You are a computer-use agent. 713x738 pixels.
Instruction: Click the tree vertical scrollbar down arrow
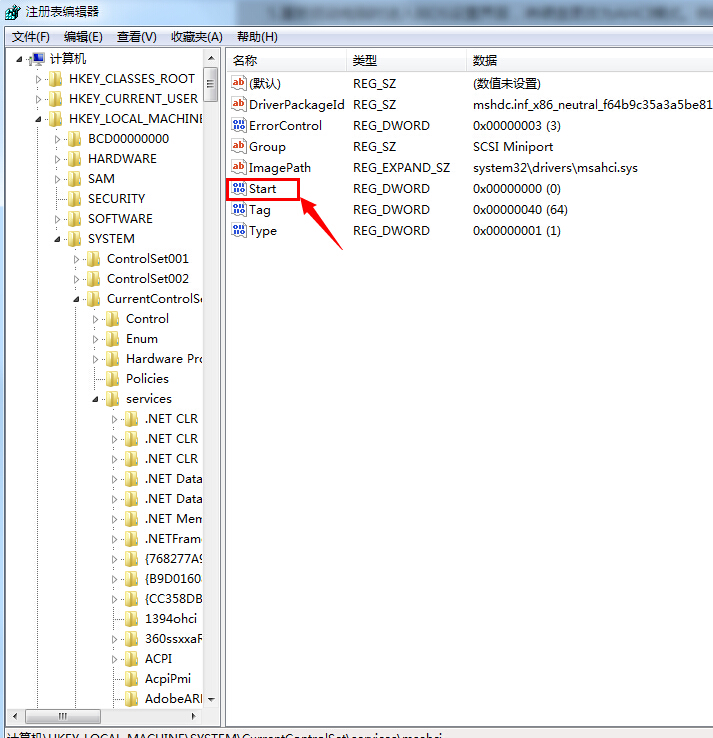click(211, 699)
